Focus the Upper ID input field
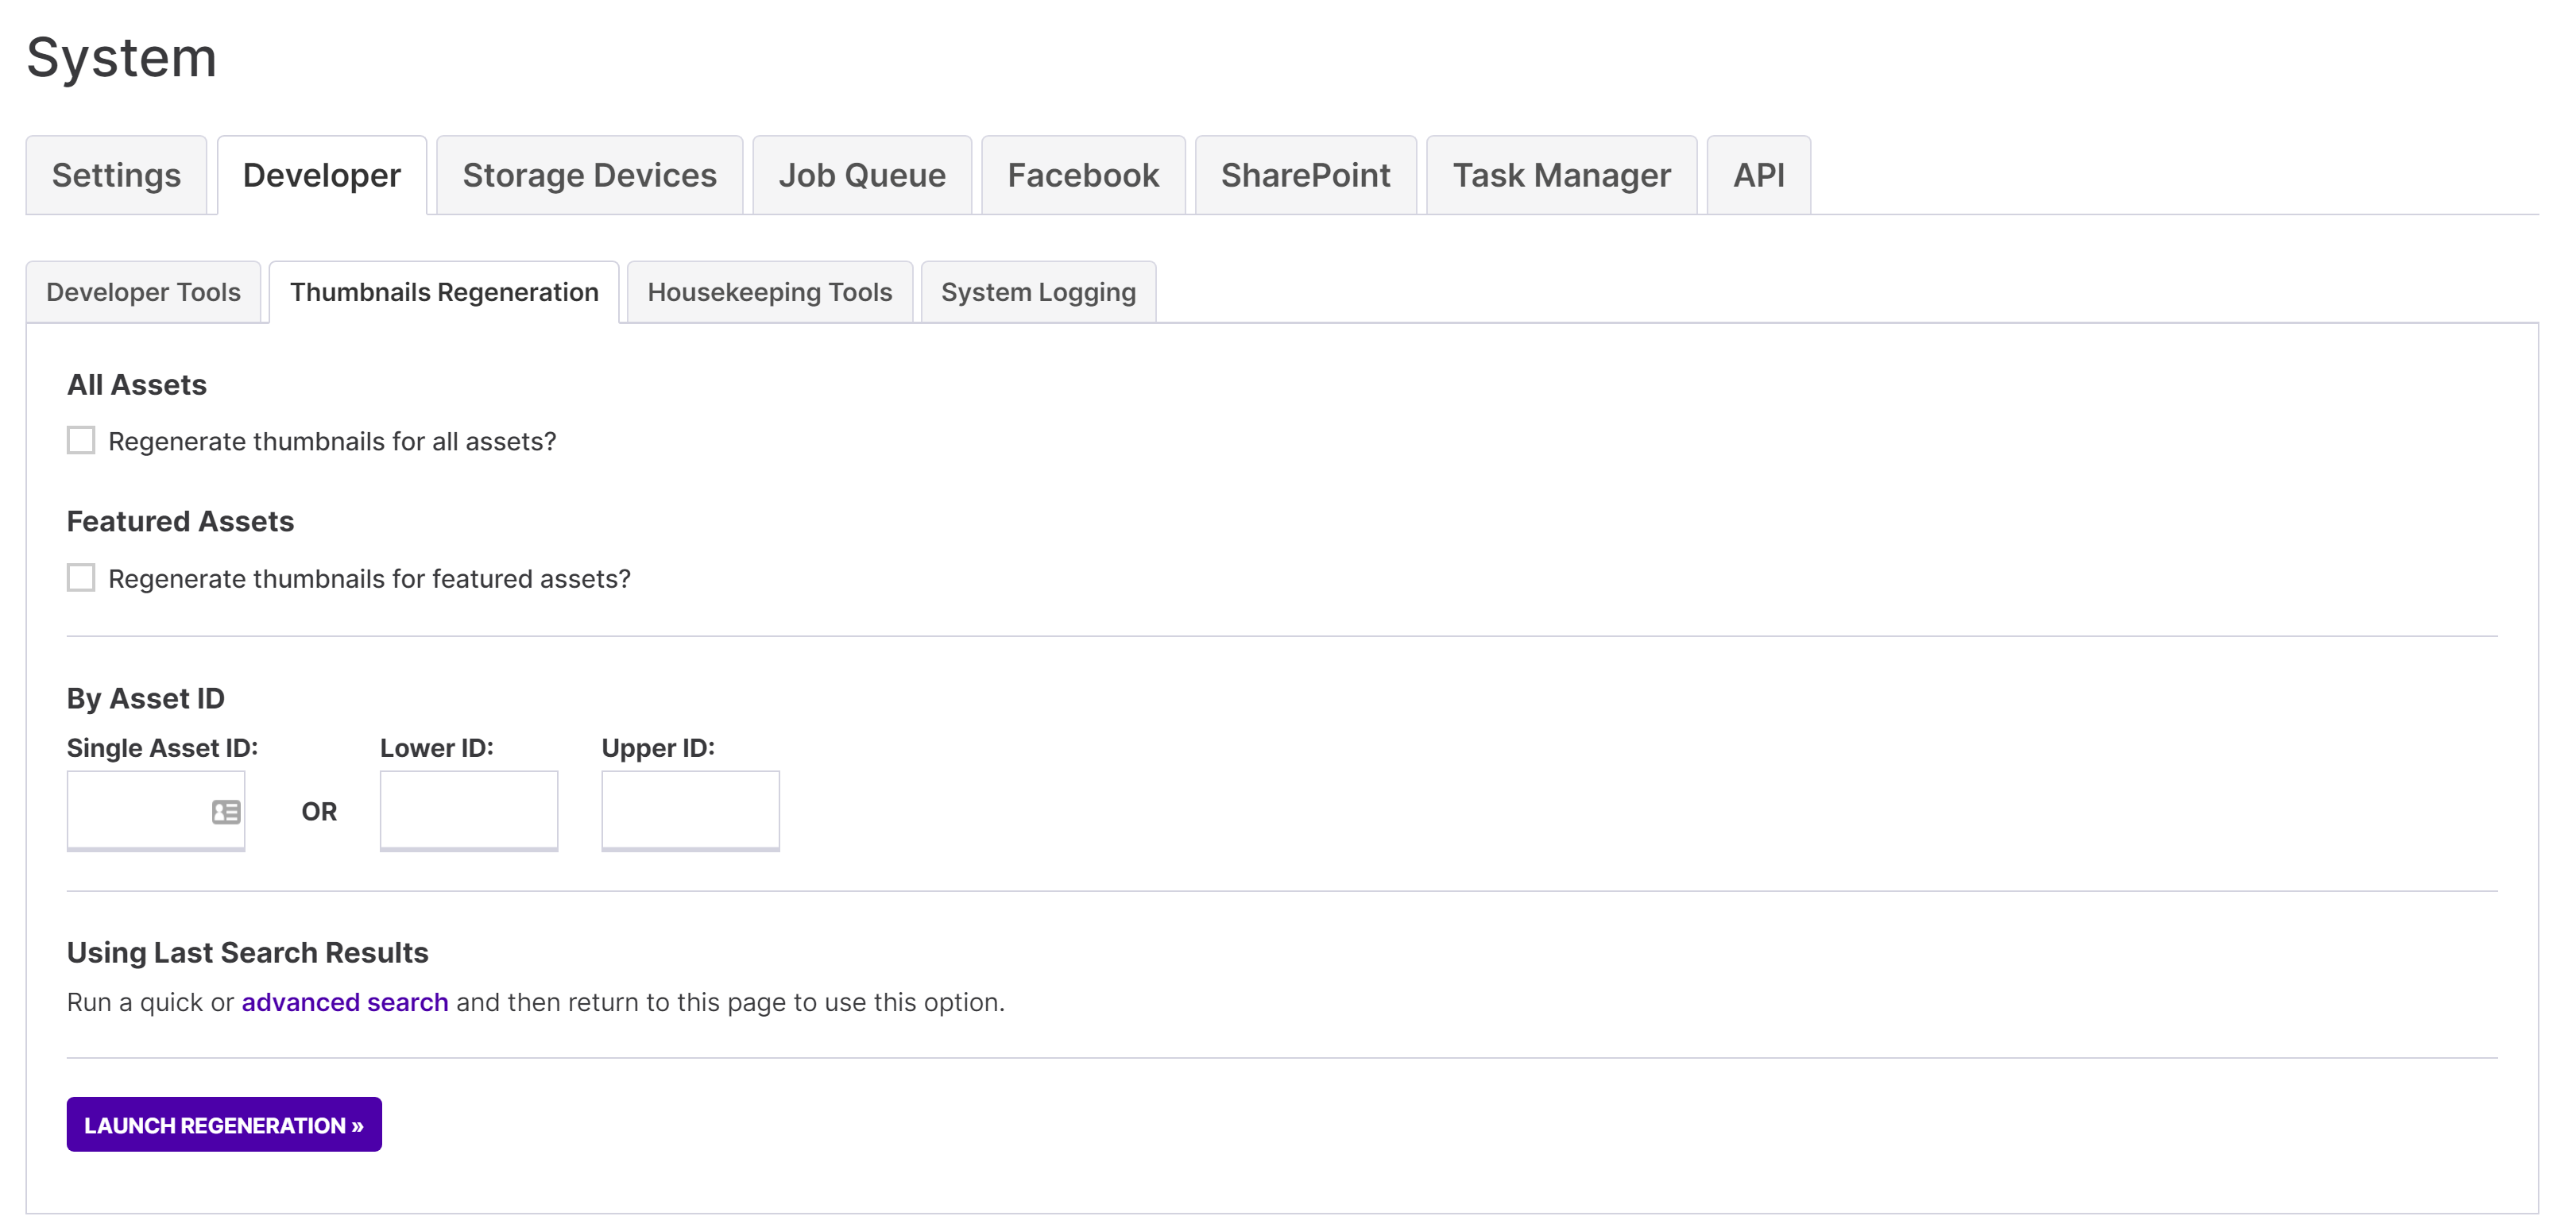Screen dimensions: 2576x1220 pos(690,811)
